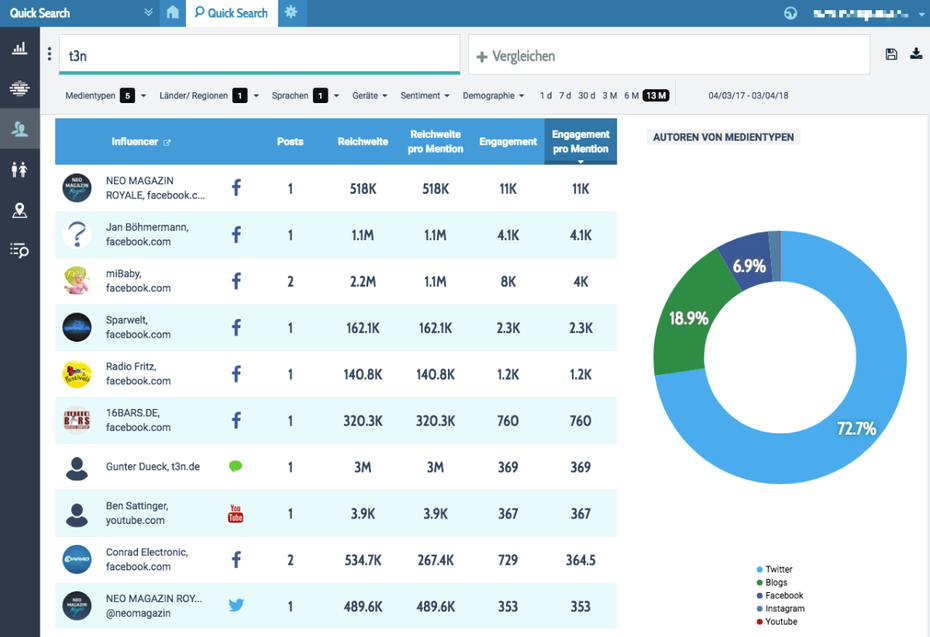Click the Facebook icon in NEO MAGAZIN ROYALE row
This screenshot has height=637, width=930.
tap(236, 189)
